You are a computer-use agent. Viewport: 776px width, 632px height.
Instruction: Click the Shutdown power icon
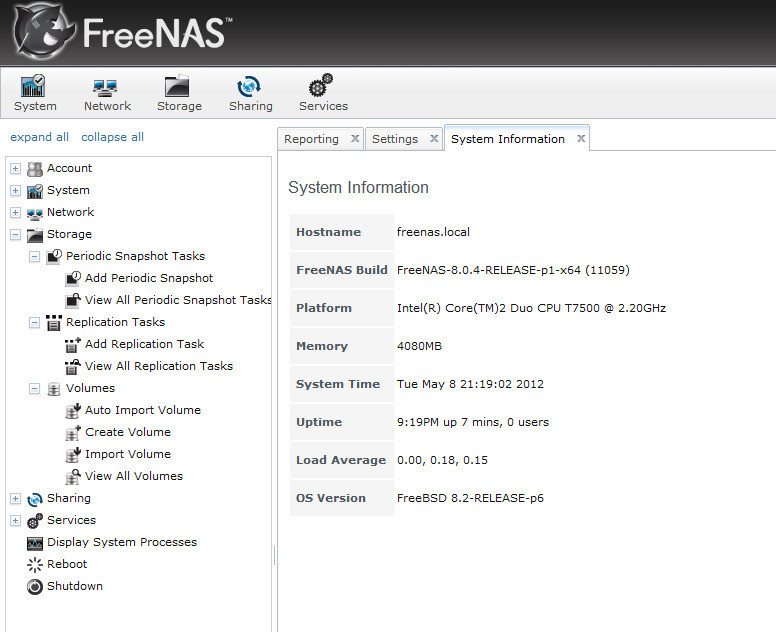point(35,586)
